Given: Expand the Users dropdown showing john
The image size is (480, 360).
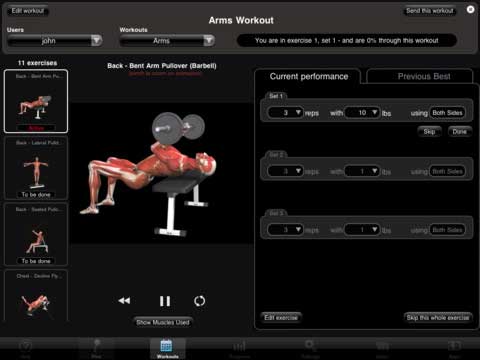Looking at the screenshot, I should 55,41.
